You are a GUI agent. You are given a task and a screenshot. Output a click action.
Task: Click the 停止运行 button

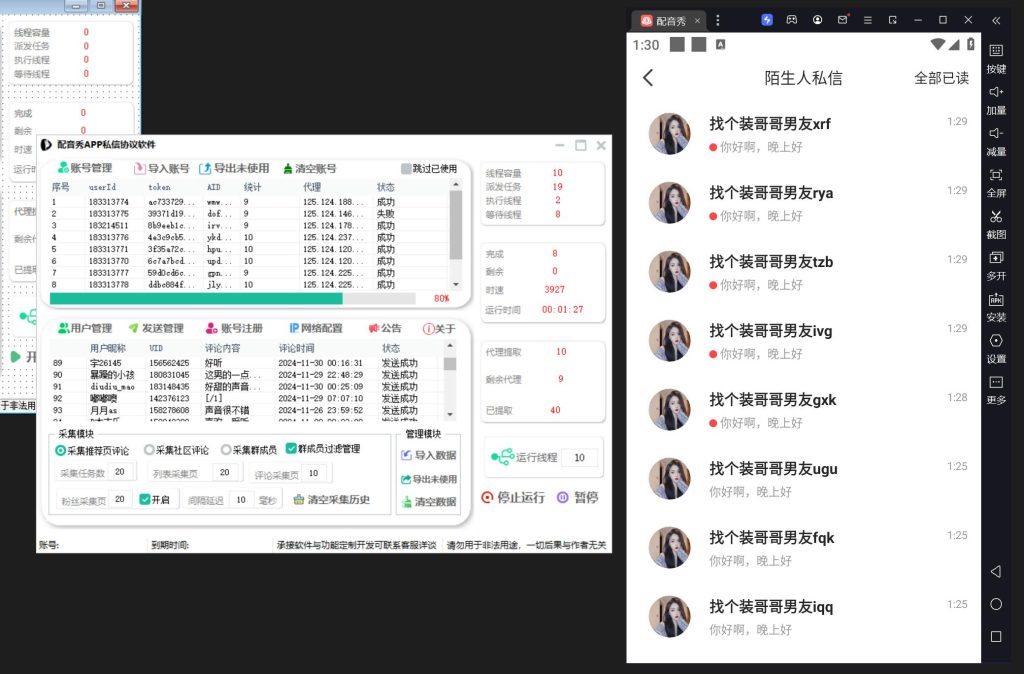coord(513,497)
